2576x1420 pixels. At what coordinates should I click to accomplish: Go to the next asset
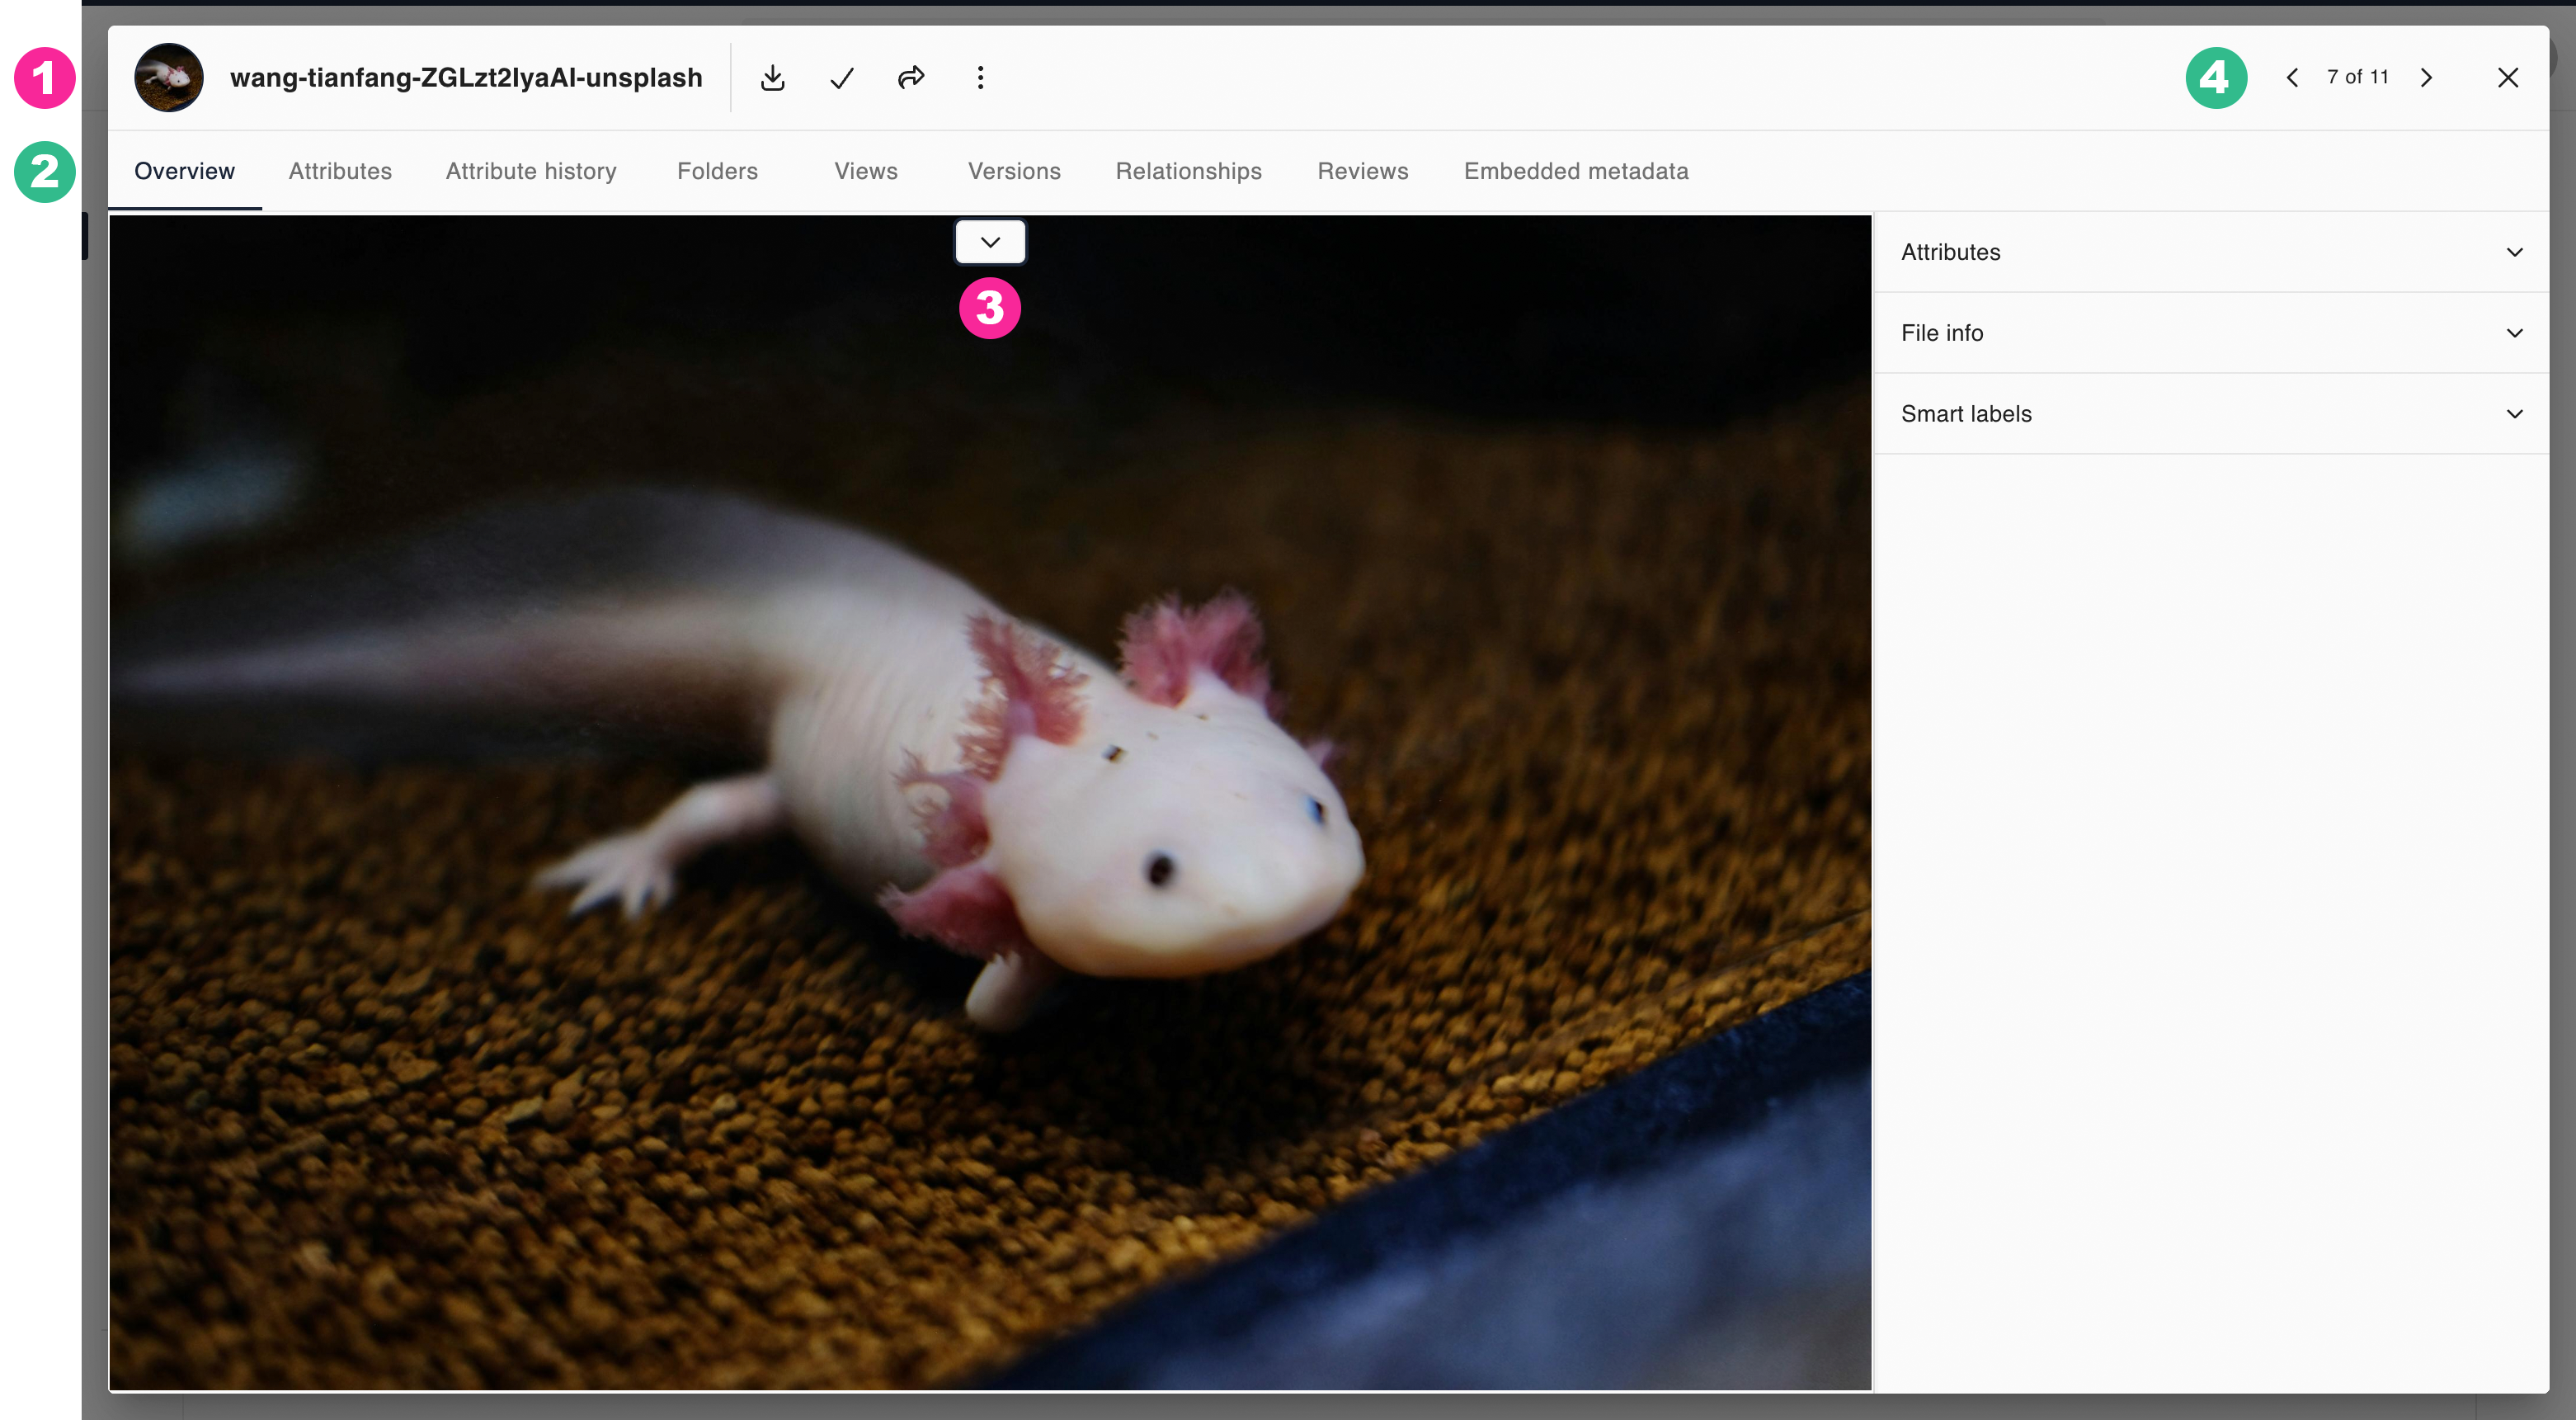point(2426,78)
